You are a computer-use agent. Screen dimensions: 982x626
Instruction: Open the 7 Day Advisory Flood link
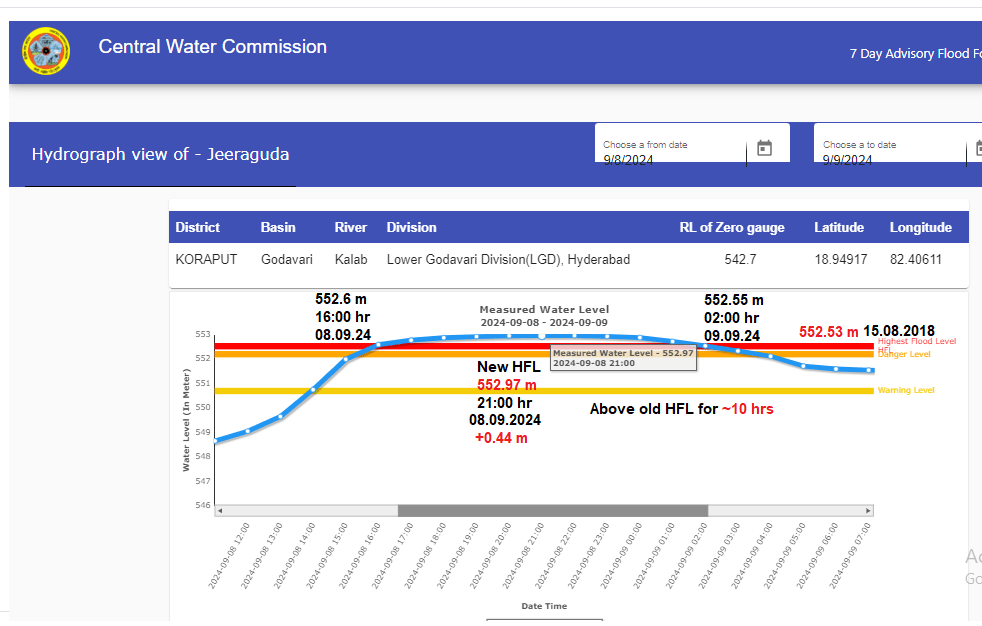[x=914, y=54]
